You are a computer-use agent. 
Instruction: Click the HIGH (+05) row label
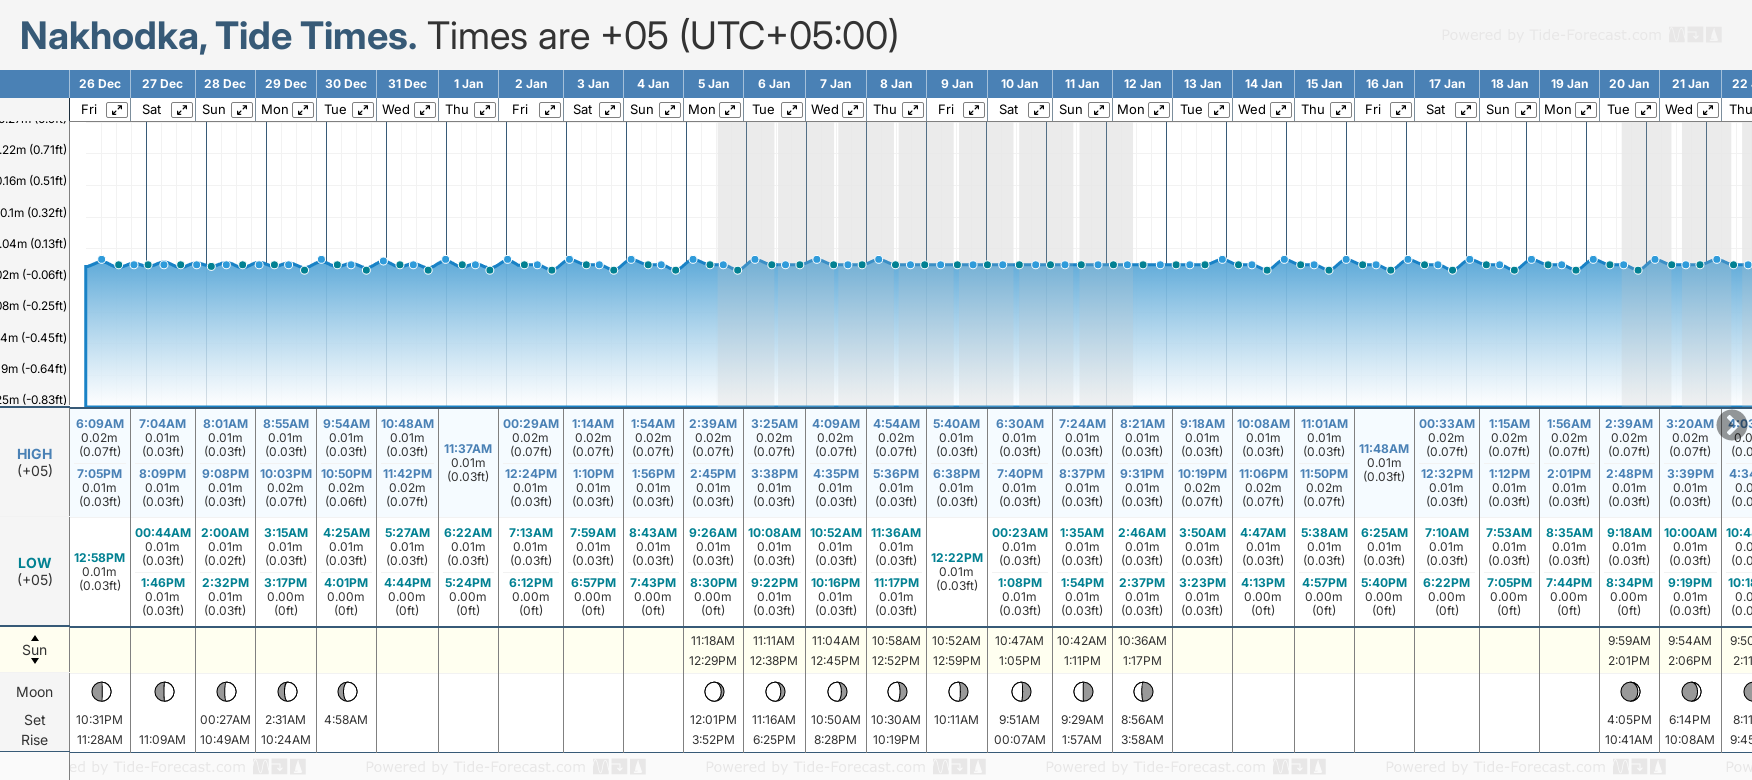pos(35,462)
